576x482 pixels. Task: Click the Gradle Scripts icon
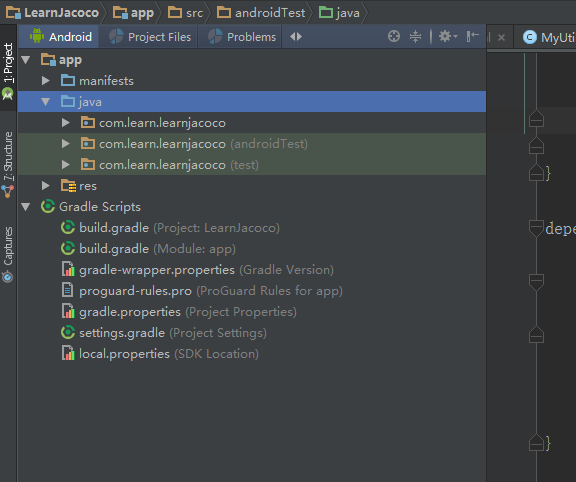pyautogui.click(x=48, y=206)
